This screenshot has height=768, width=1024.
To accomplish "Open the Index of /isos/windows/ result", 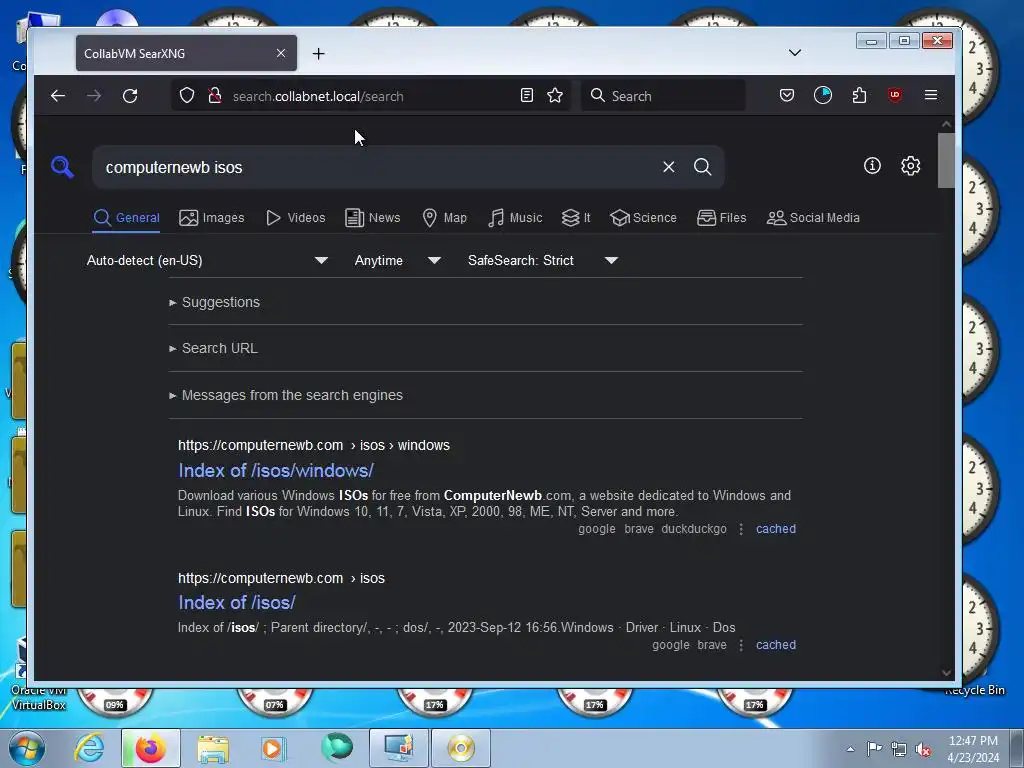I will (x=276, y=470).
